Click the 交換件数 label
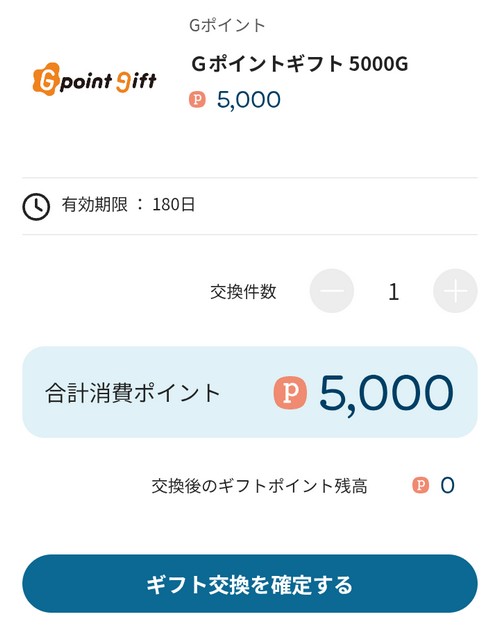500x633 pixels. pyautogui.click(x=243, y=291)
